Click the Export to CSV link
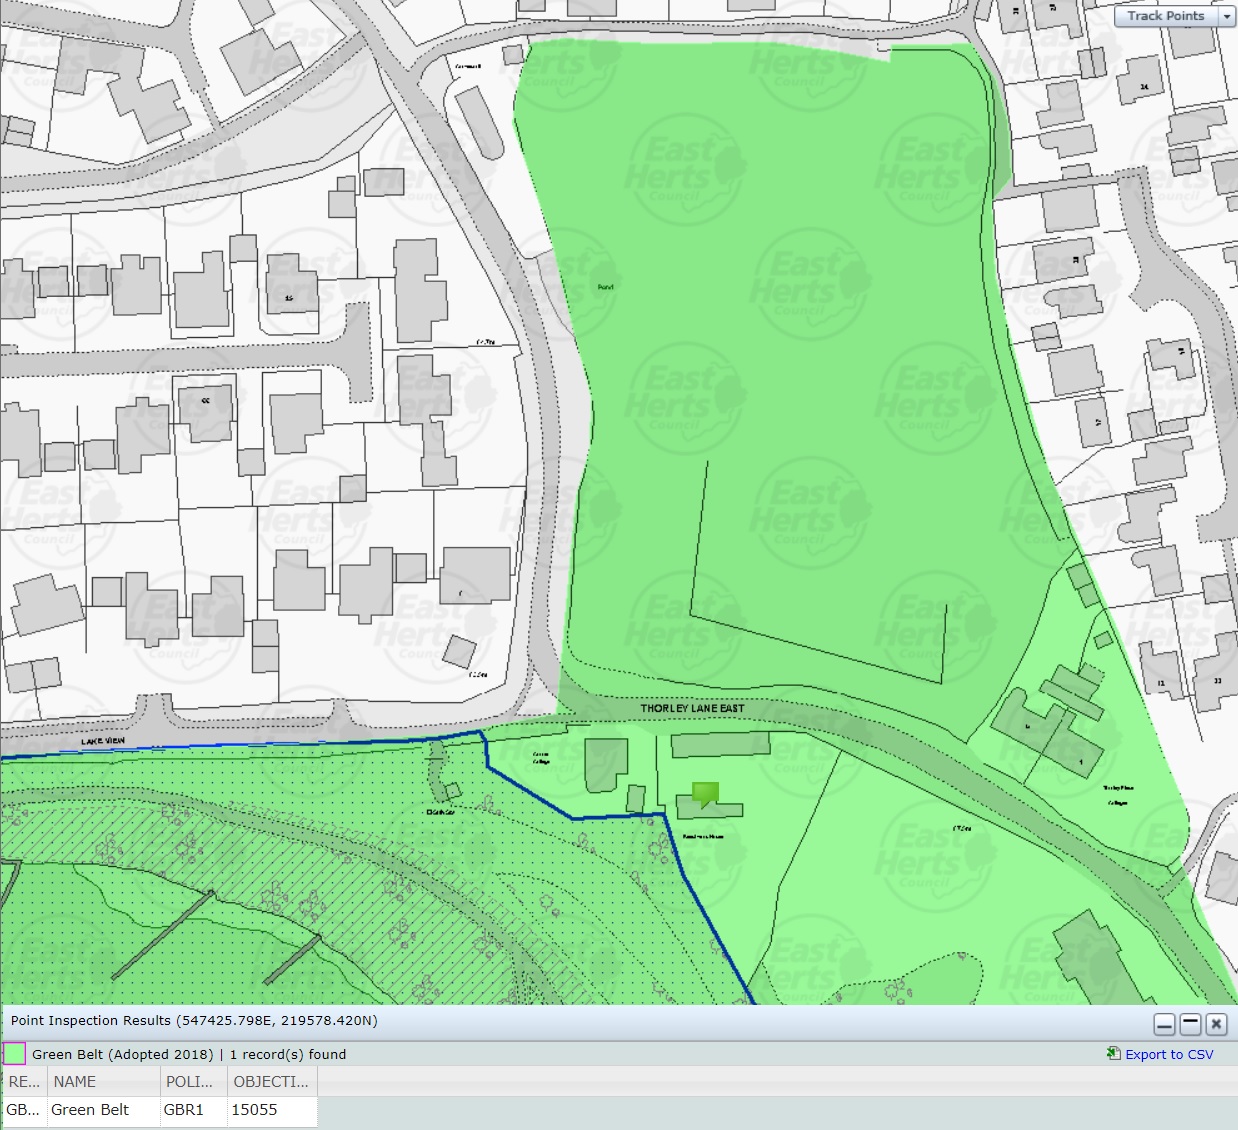This screenshot has height=1130, width=1238. click(1169, 1054)
